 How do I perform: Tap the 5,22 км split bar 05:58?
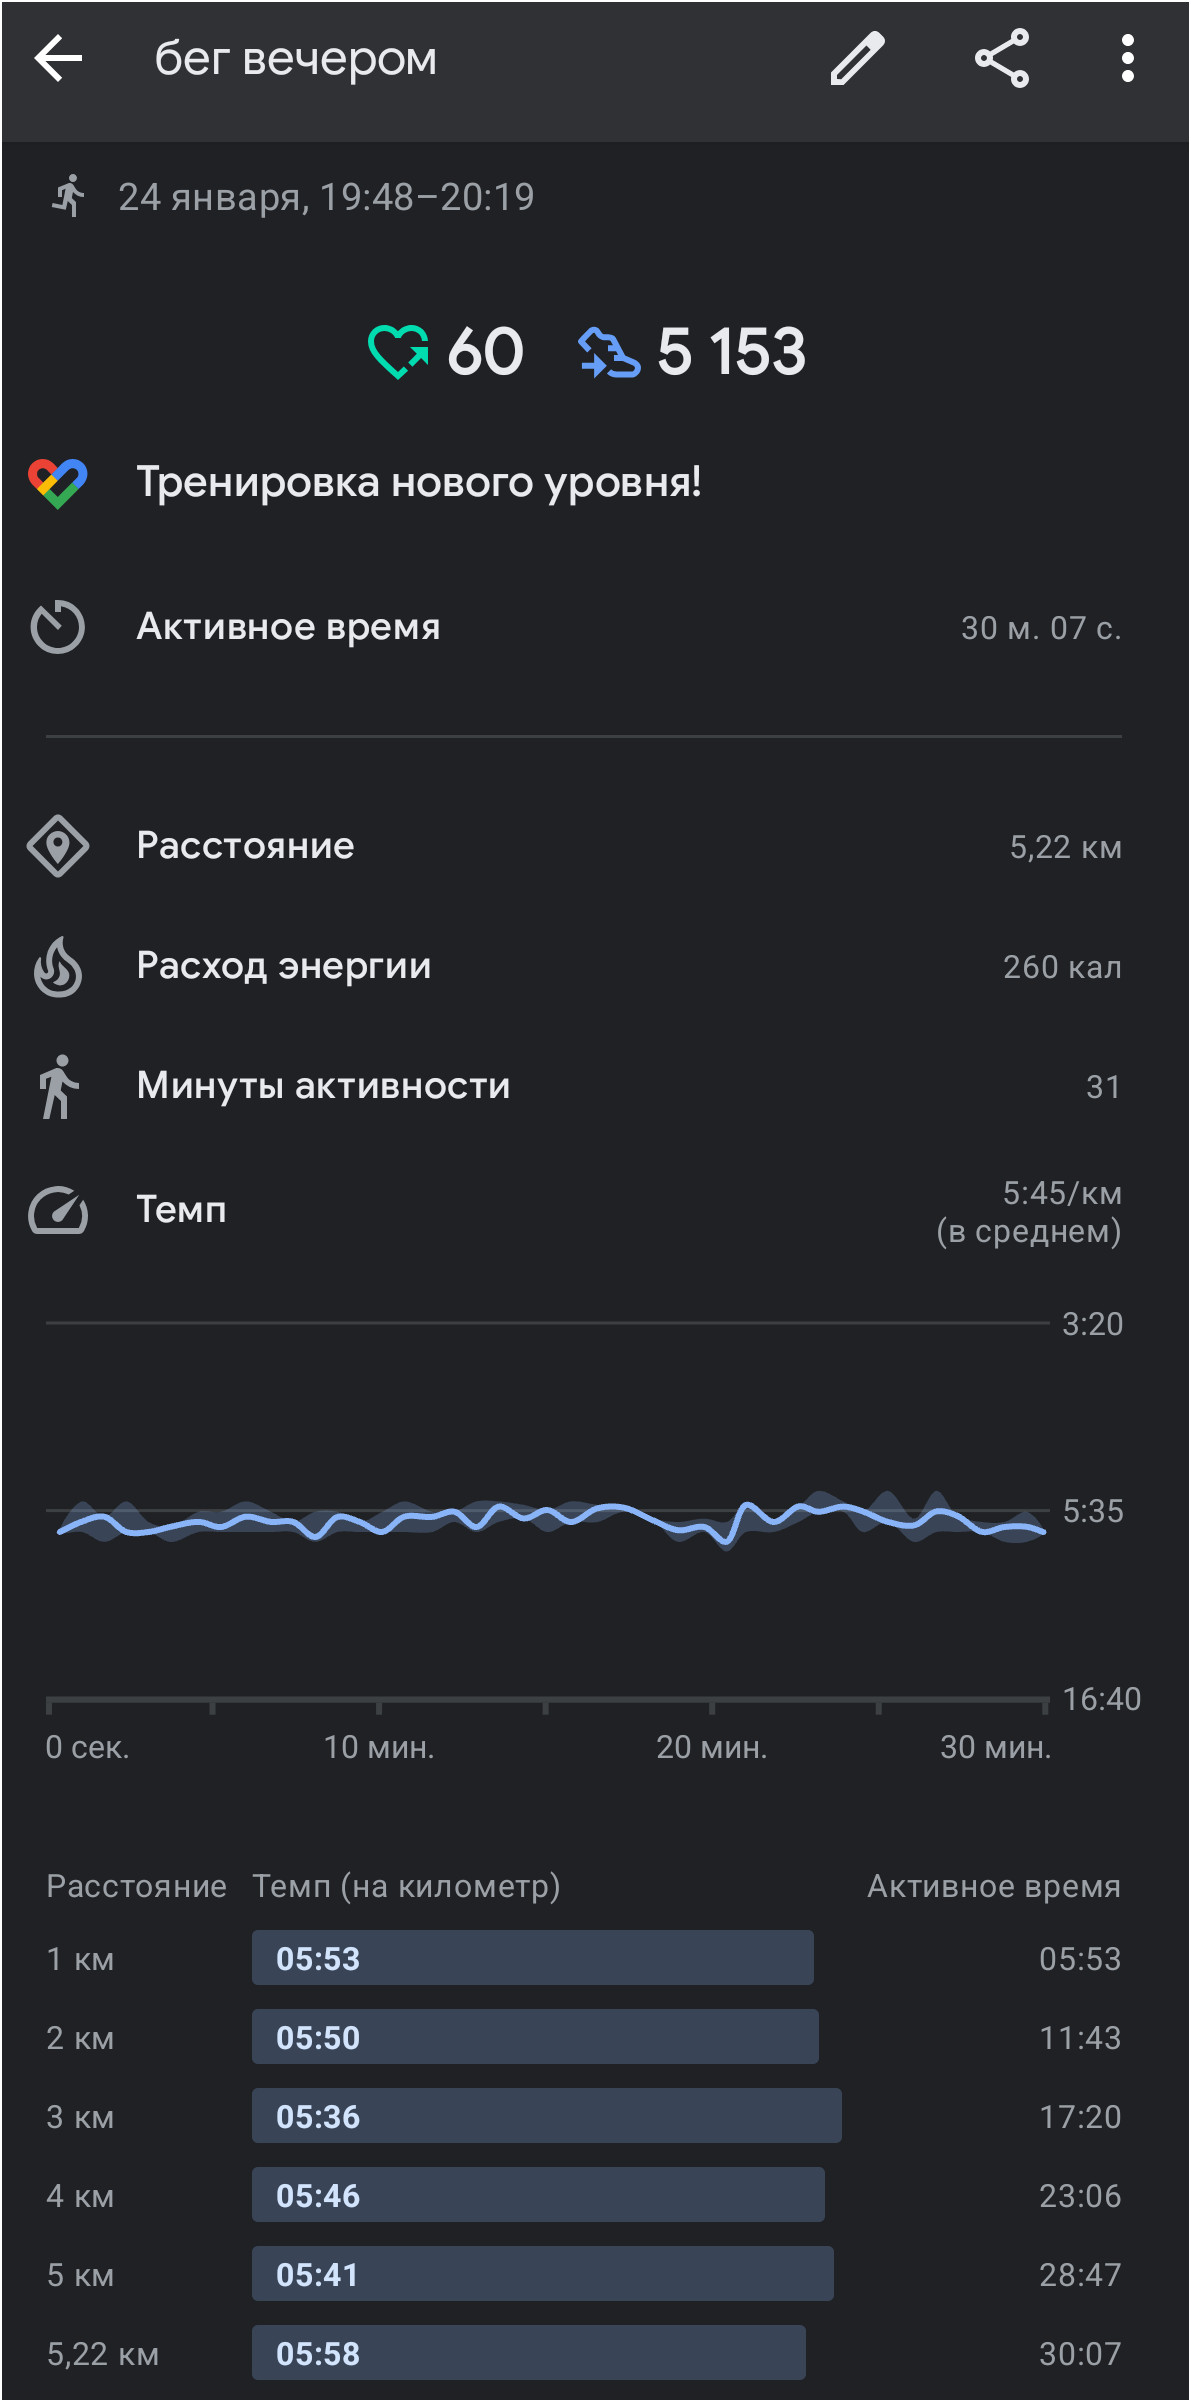(x=528, y=2353)
